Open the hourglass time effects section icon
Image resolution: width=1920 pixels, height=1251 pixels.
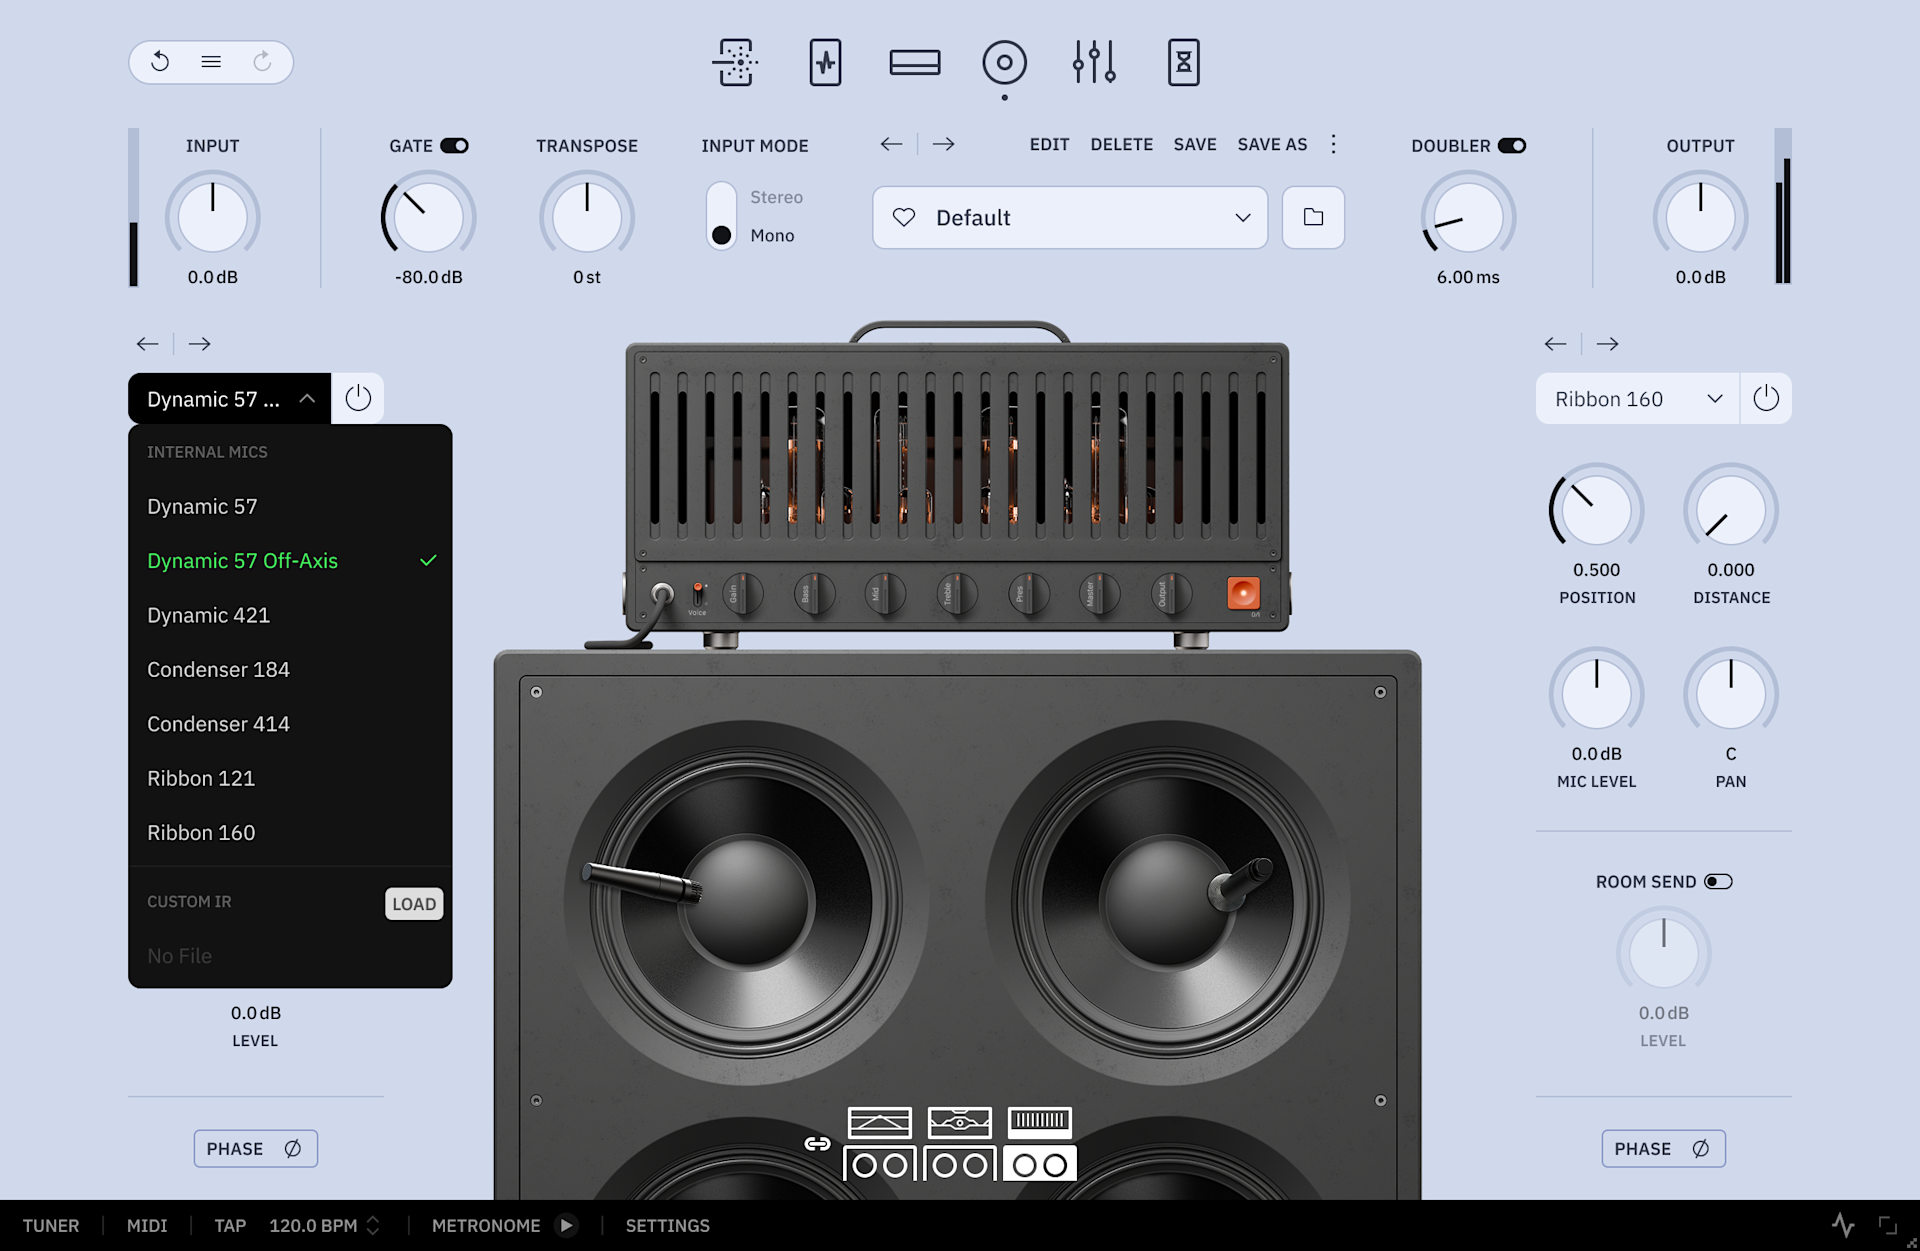1184,62
